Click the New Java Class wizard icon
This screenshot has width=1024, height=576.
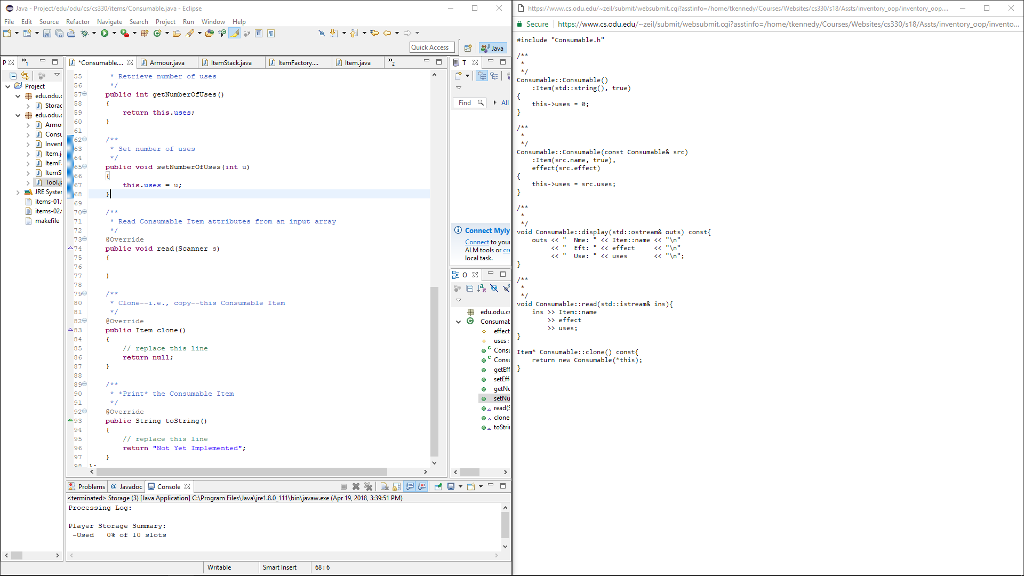(157, 32)
